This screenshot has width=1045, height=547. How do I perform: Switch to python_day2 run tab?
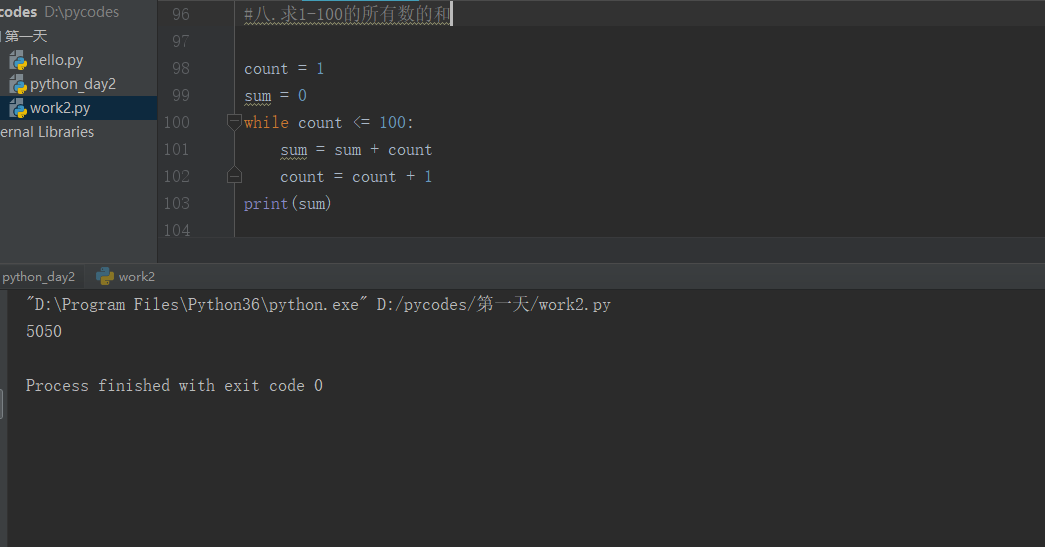tap(38, 276)
